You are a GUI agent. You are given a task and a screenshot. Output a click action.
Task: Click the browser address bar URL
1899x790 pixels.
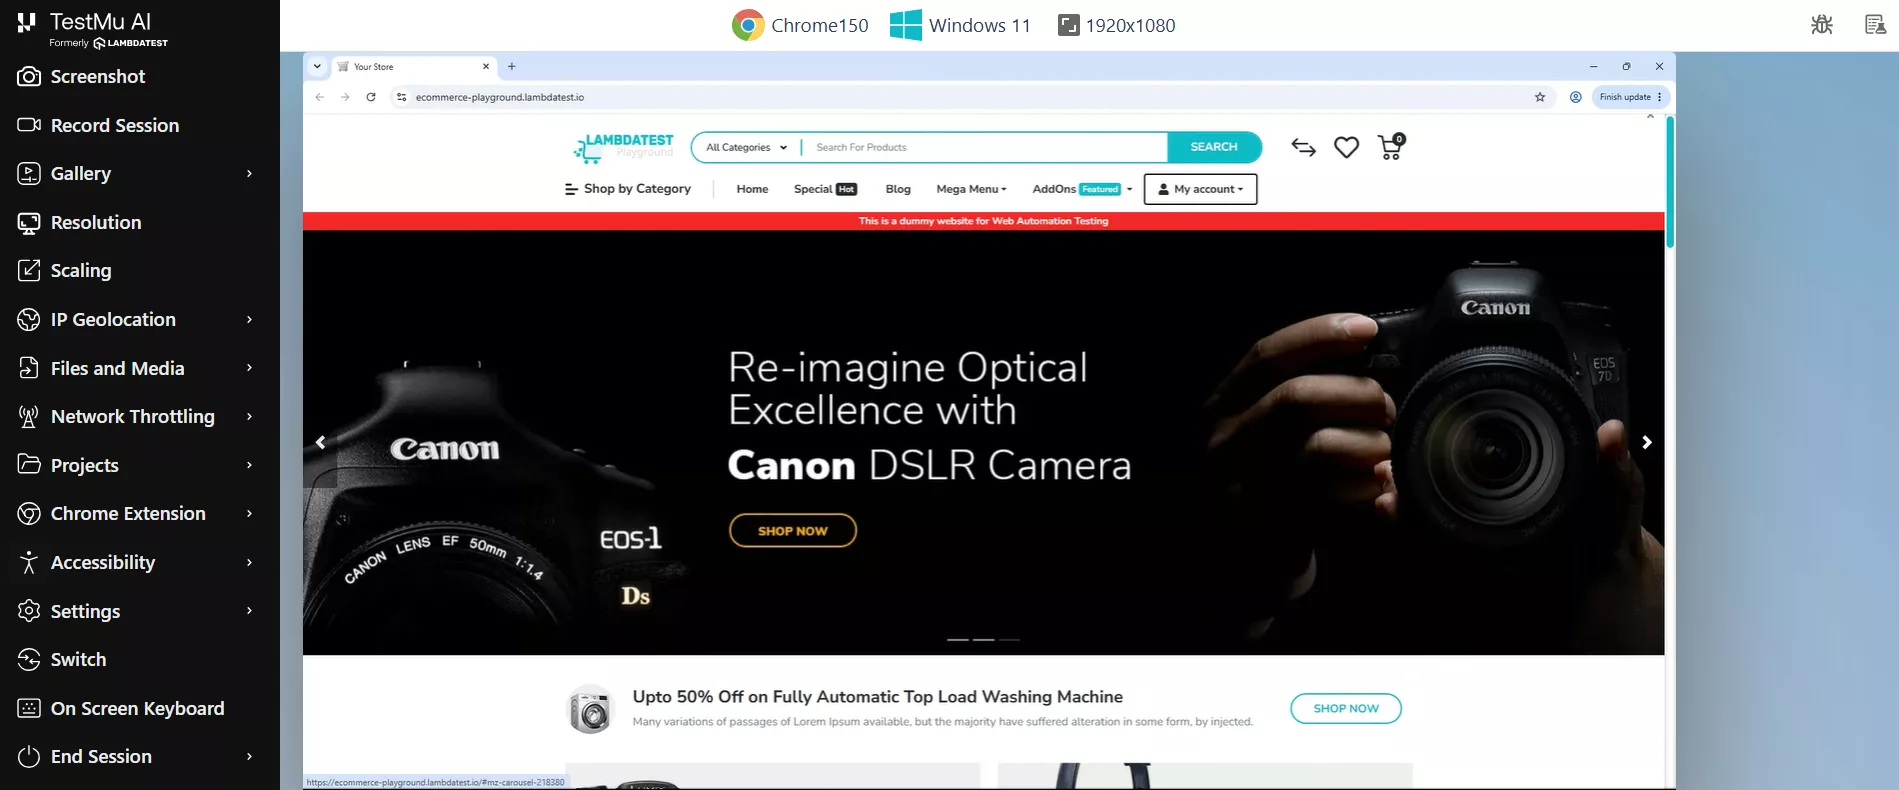(x=499, y=97)
